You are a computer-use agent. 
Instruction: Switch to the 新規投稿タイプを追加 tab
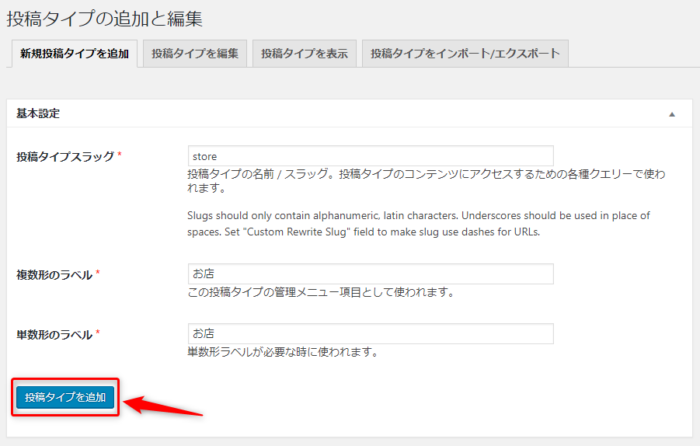click(x=75, y=54)
